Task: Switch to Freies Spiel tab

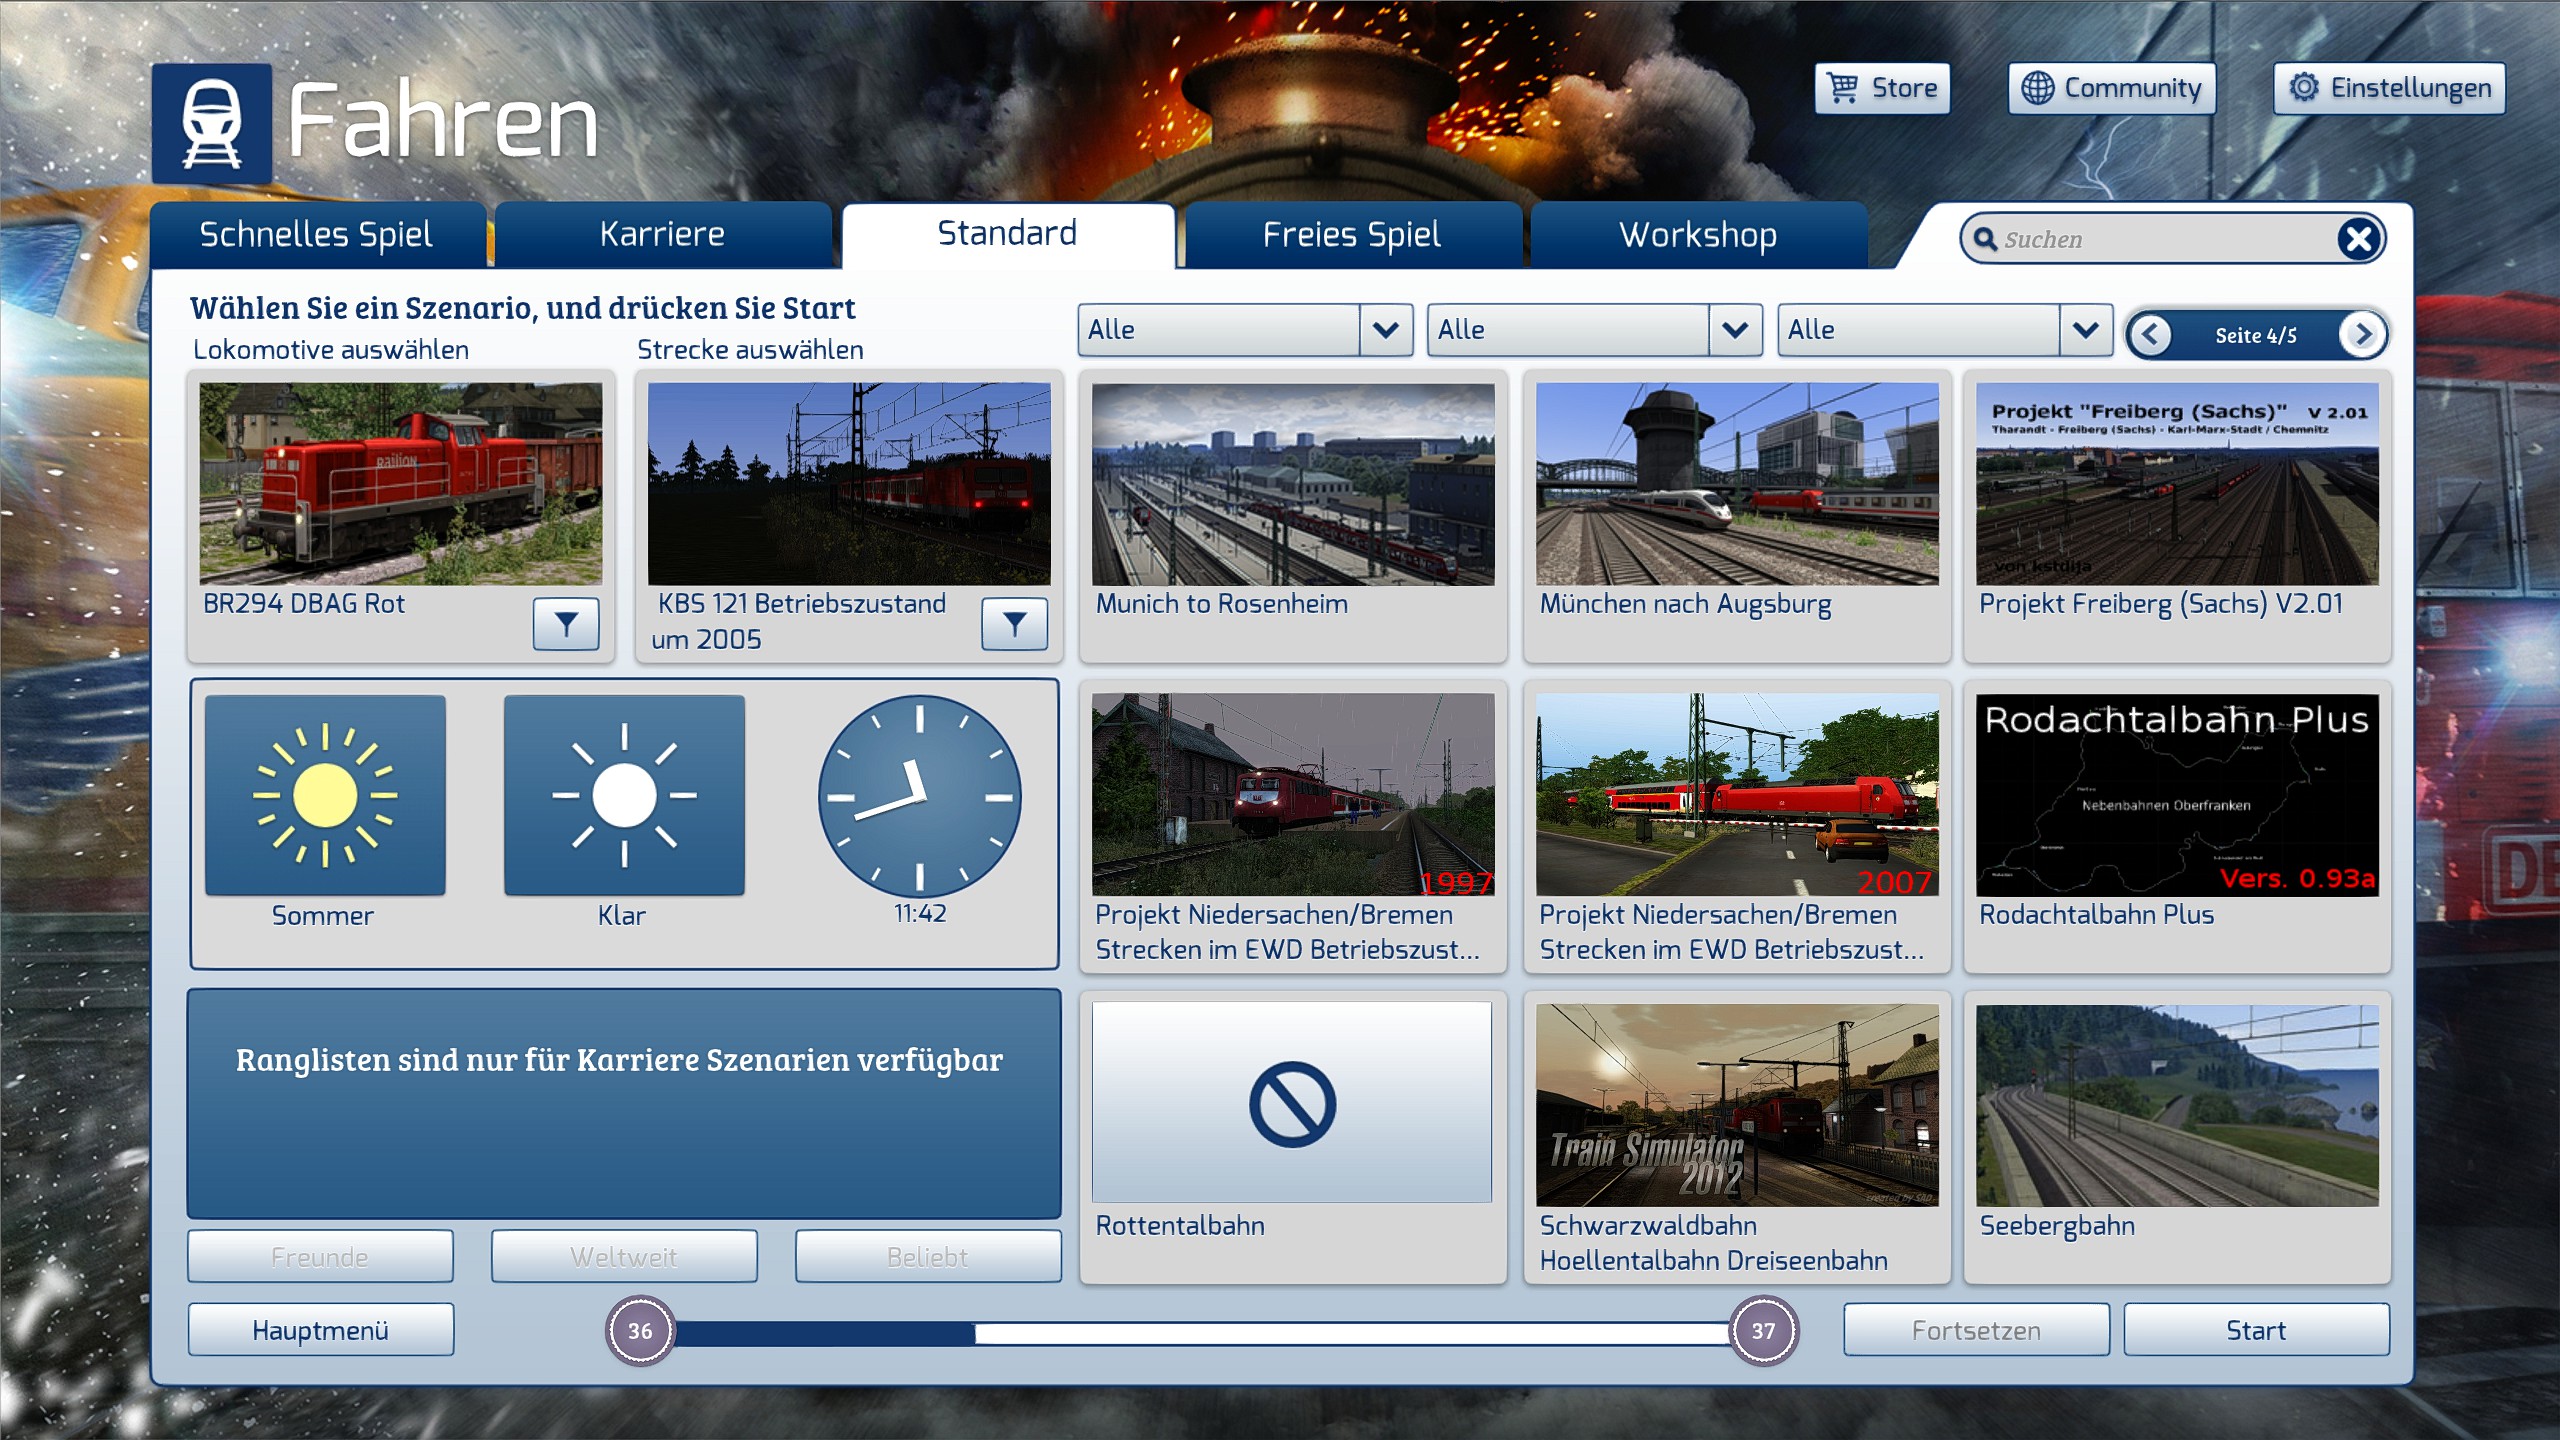Action: 1352,235
